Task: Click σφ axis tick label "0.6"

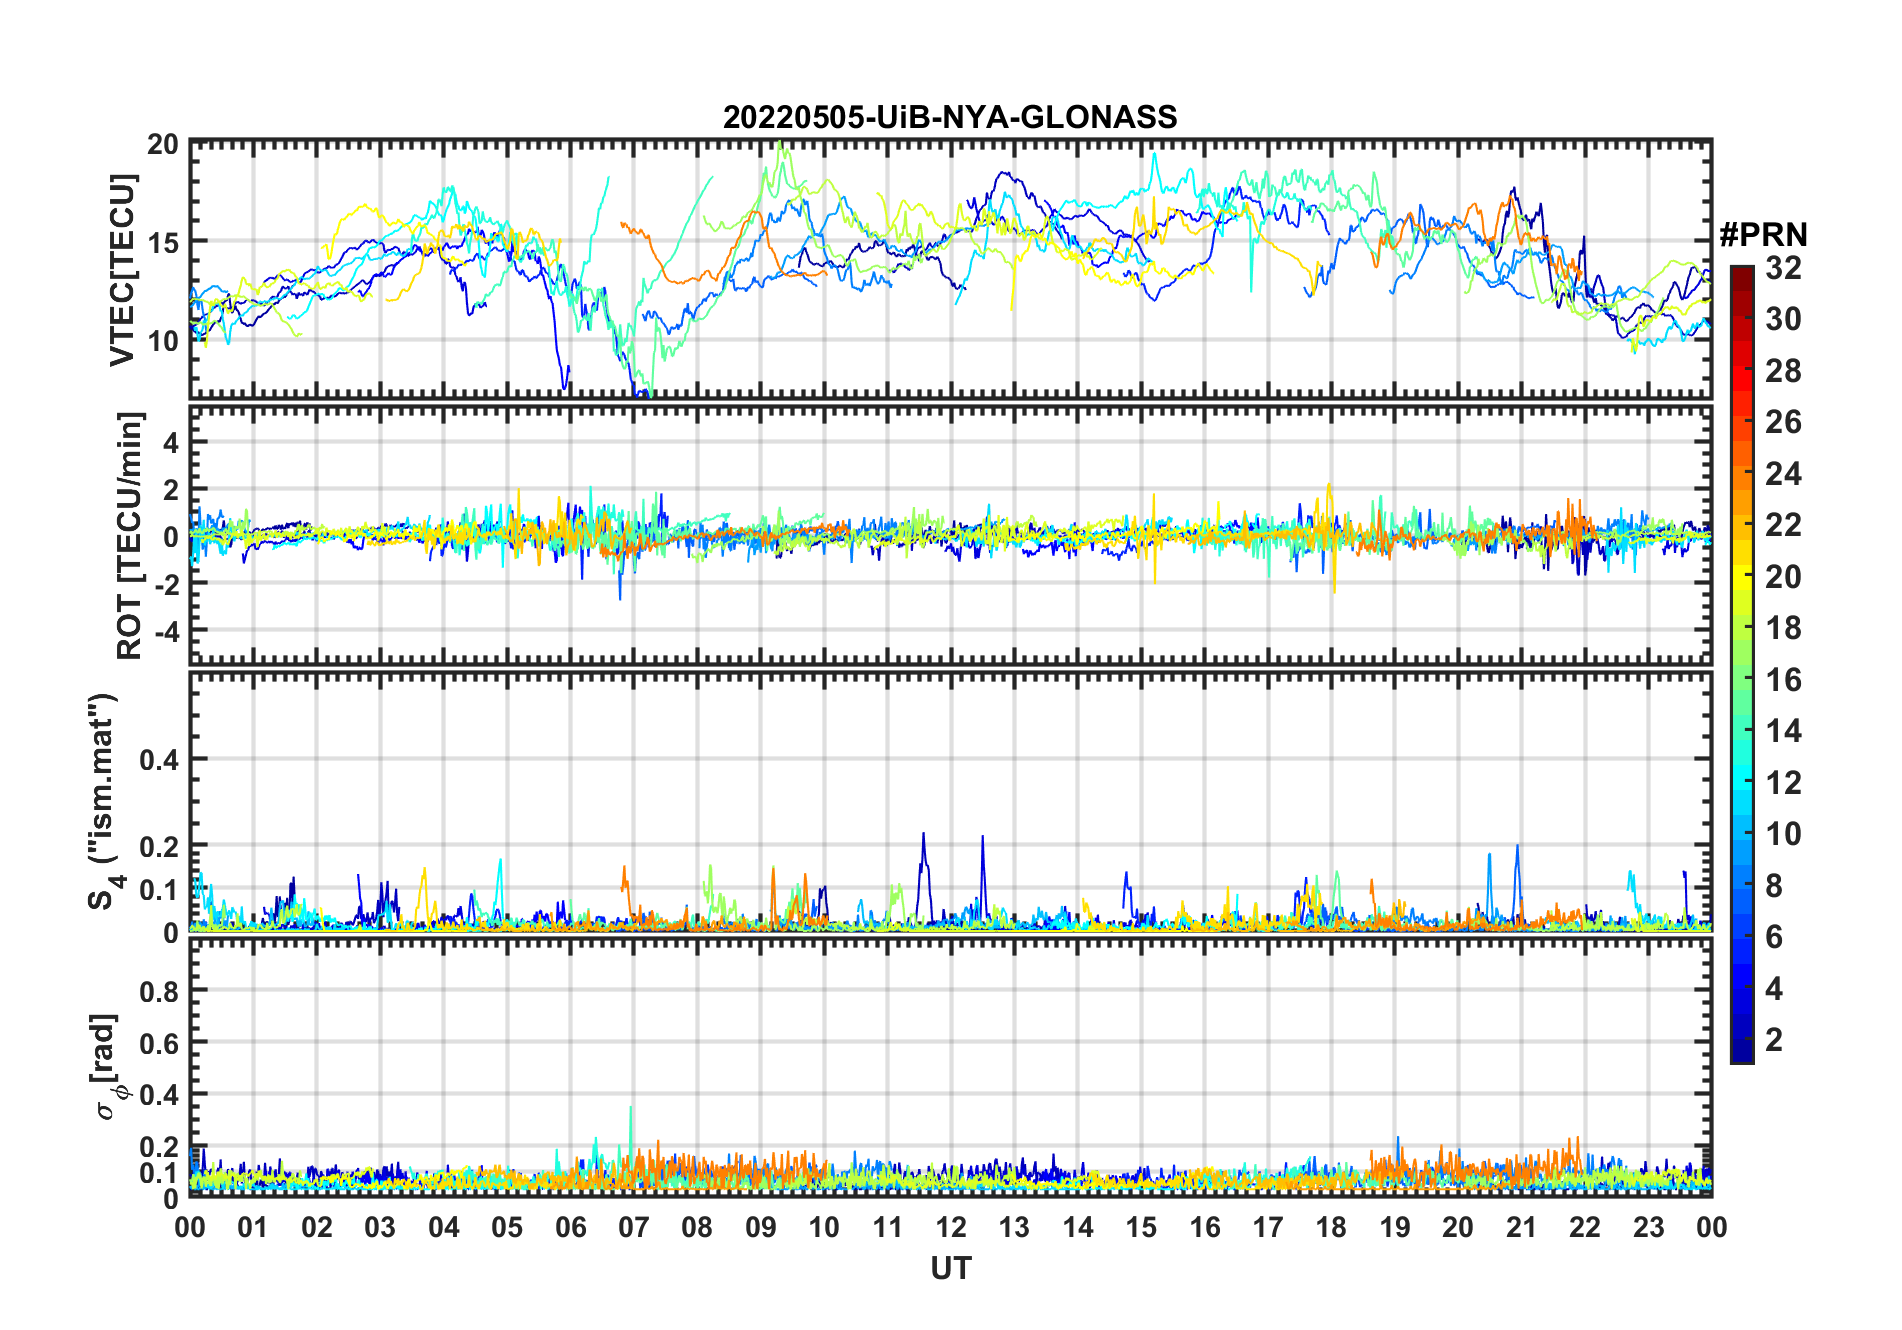Action: pos(160,1043)
